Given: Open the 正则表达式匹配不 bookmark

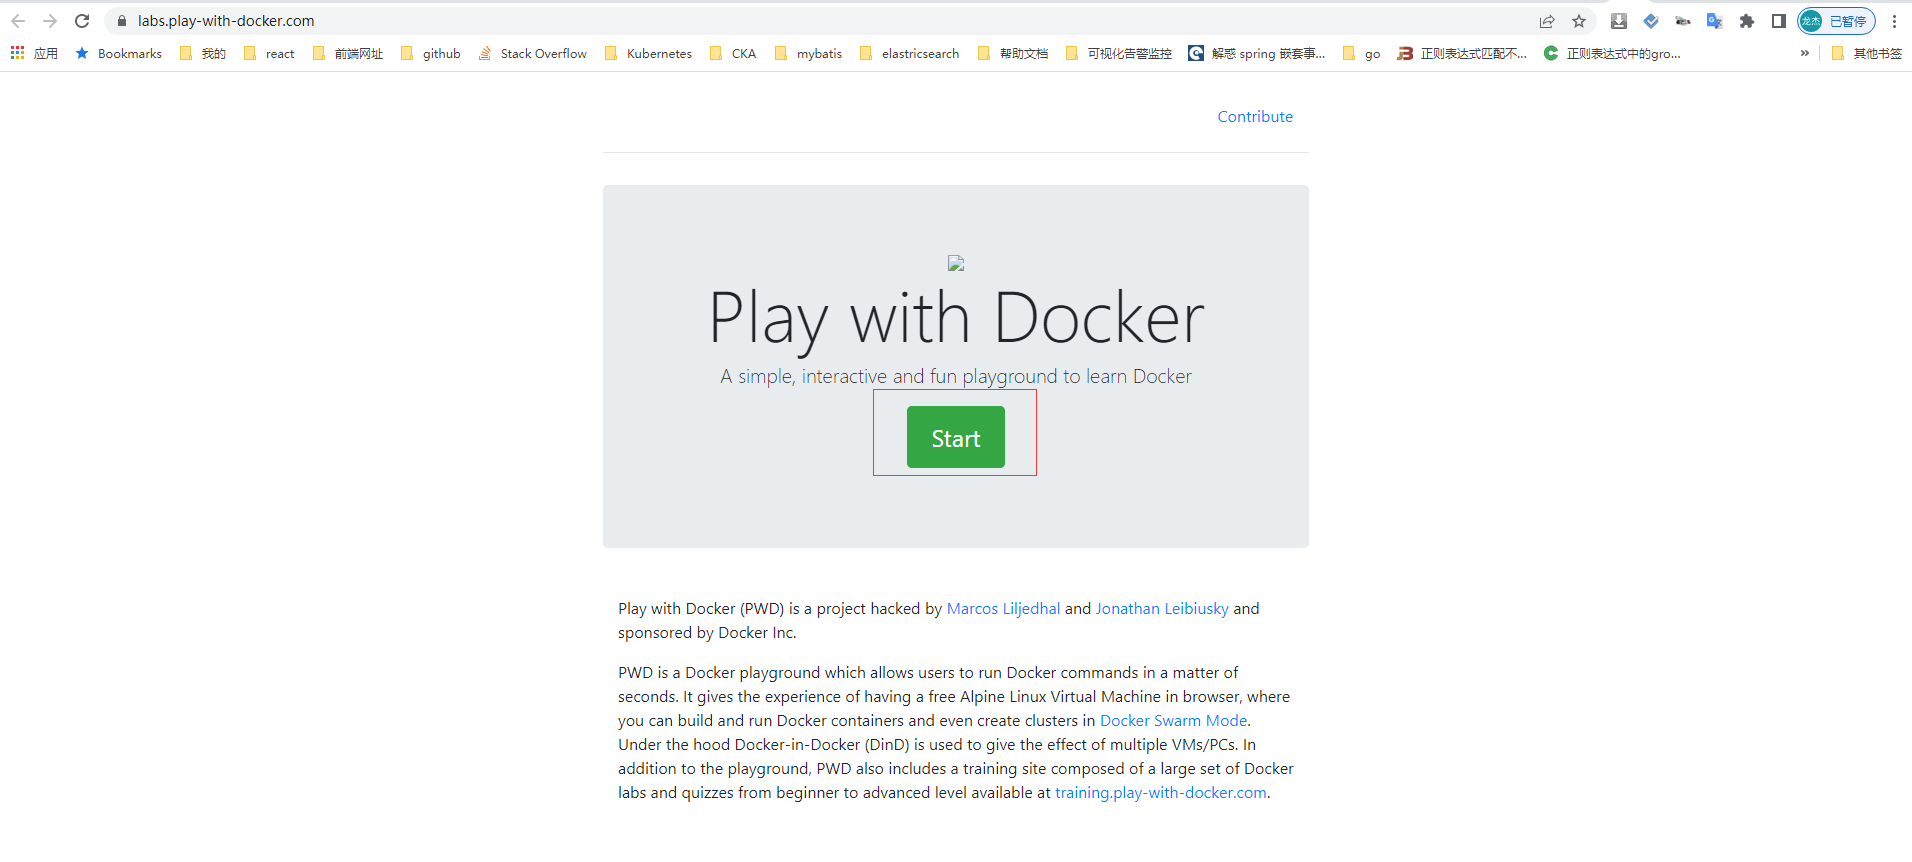Looking at the screenshot, I should [1462, 54].
